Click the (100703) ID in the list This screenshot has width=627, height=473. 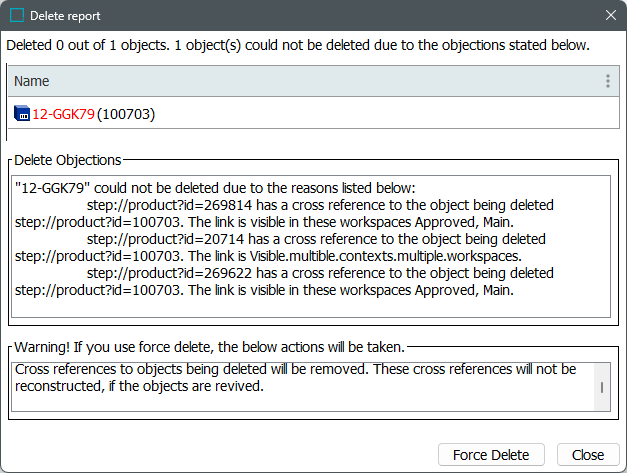point(126,114)
